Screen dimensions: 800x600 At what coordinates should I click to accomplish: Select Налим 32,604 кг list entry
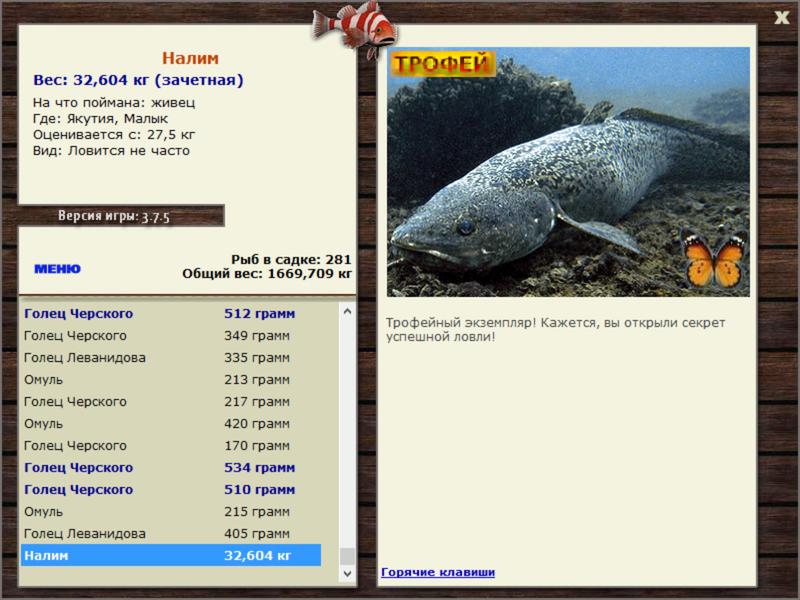170,555
